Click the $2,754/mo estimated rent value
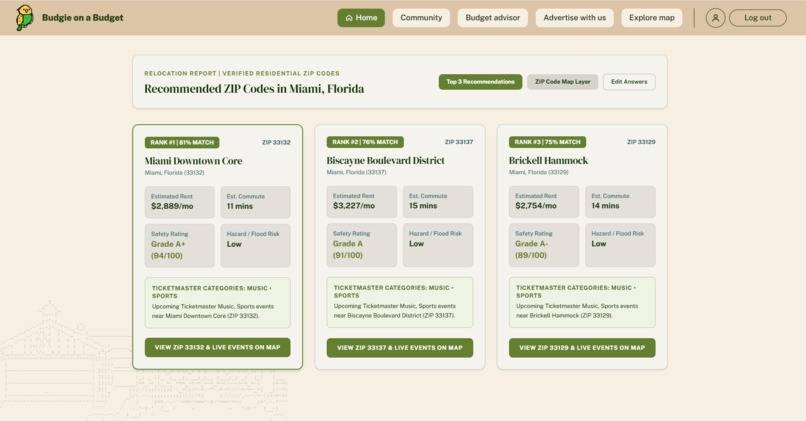Screen dimensions: 806x421 536,206
